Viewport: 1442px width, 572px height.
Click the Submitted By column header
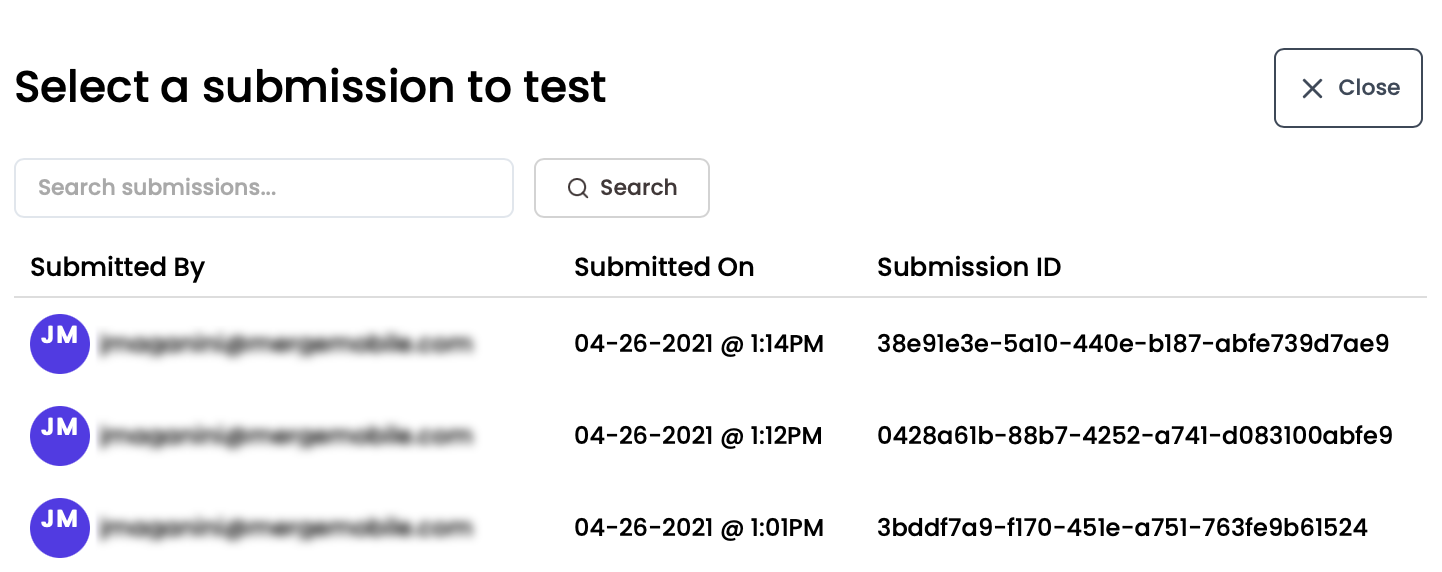click(117, 267)
